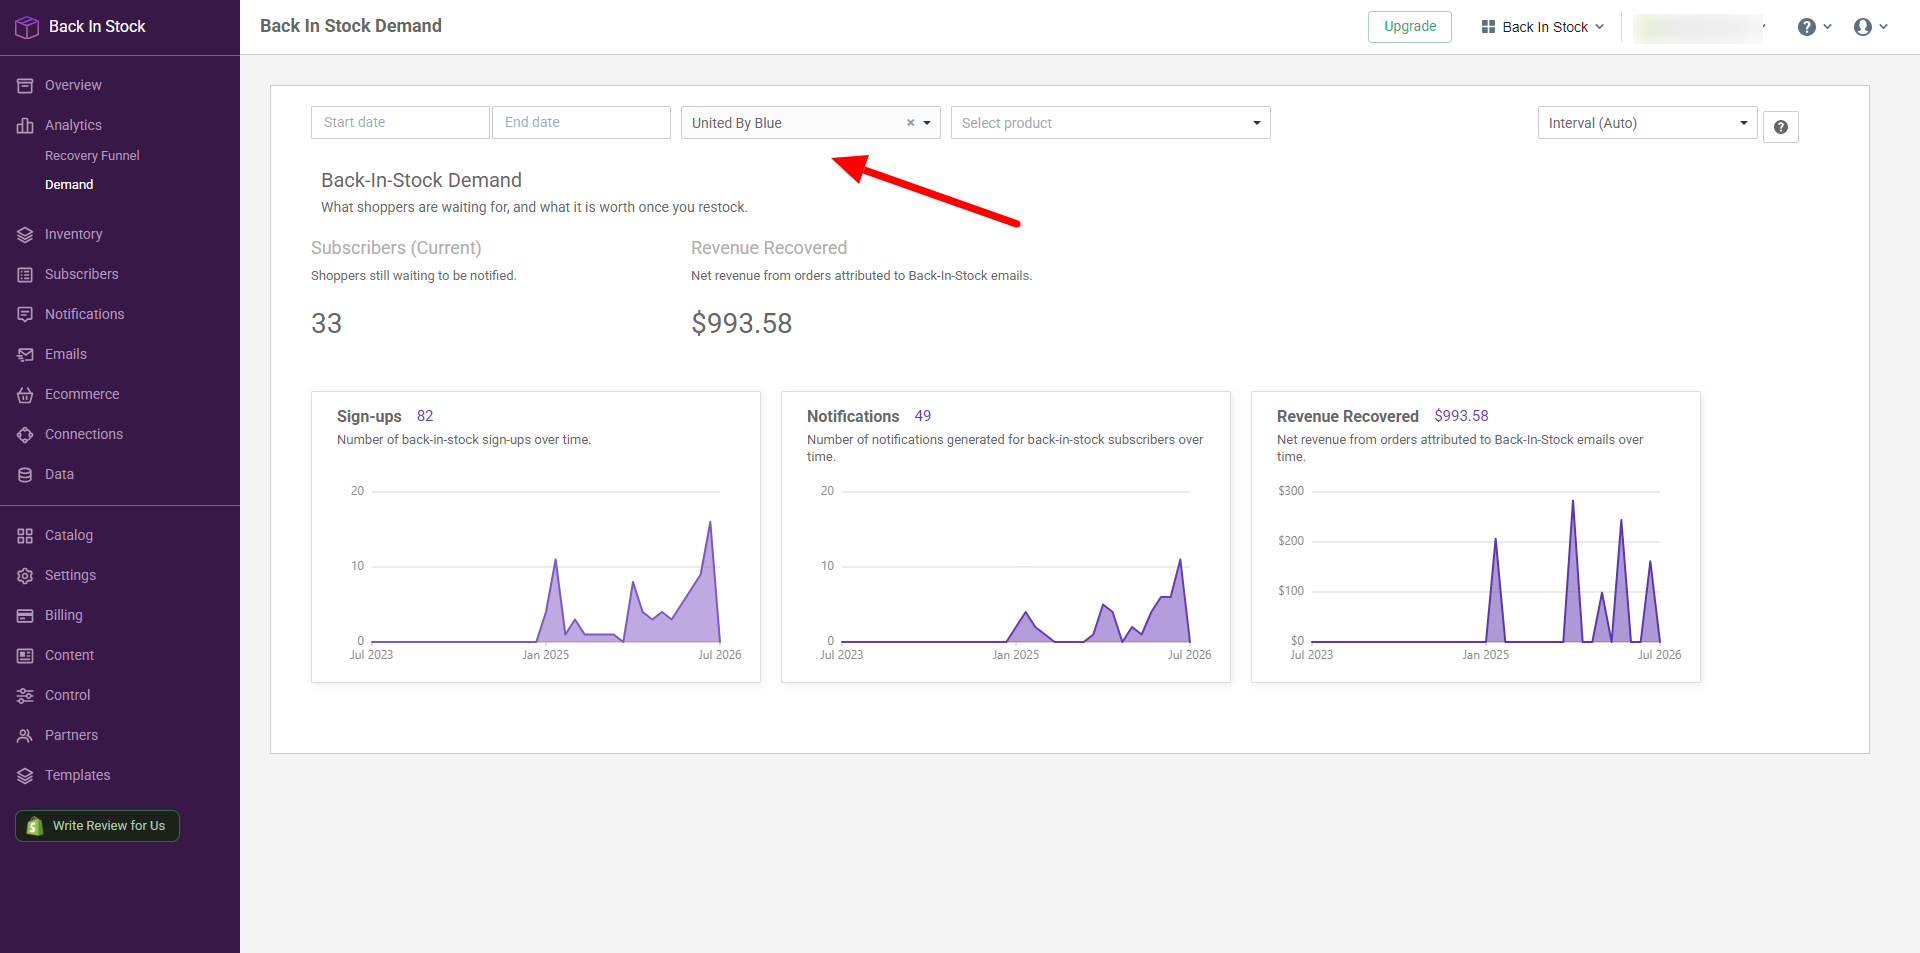This screenshot has width=1920, height=953.
Task: Click the Billing card icon
Action: tap(25, 616)
